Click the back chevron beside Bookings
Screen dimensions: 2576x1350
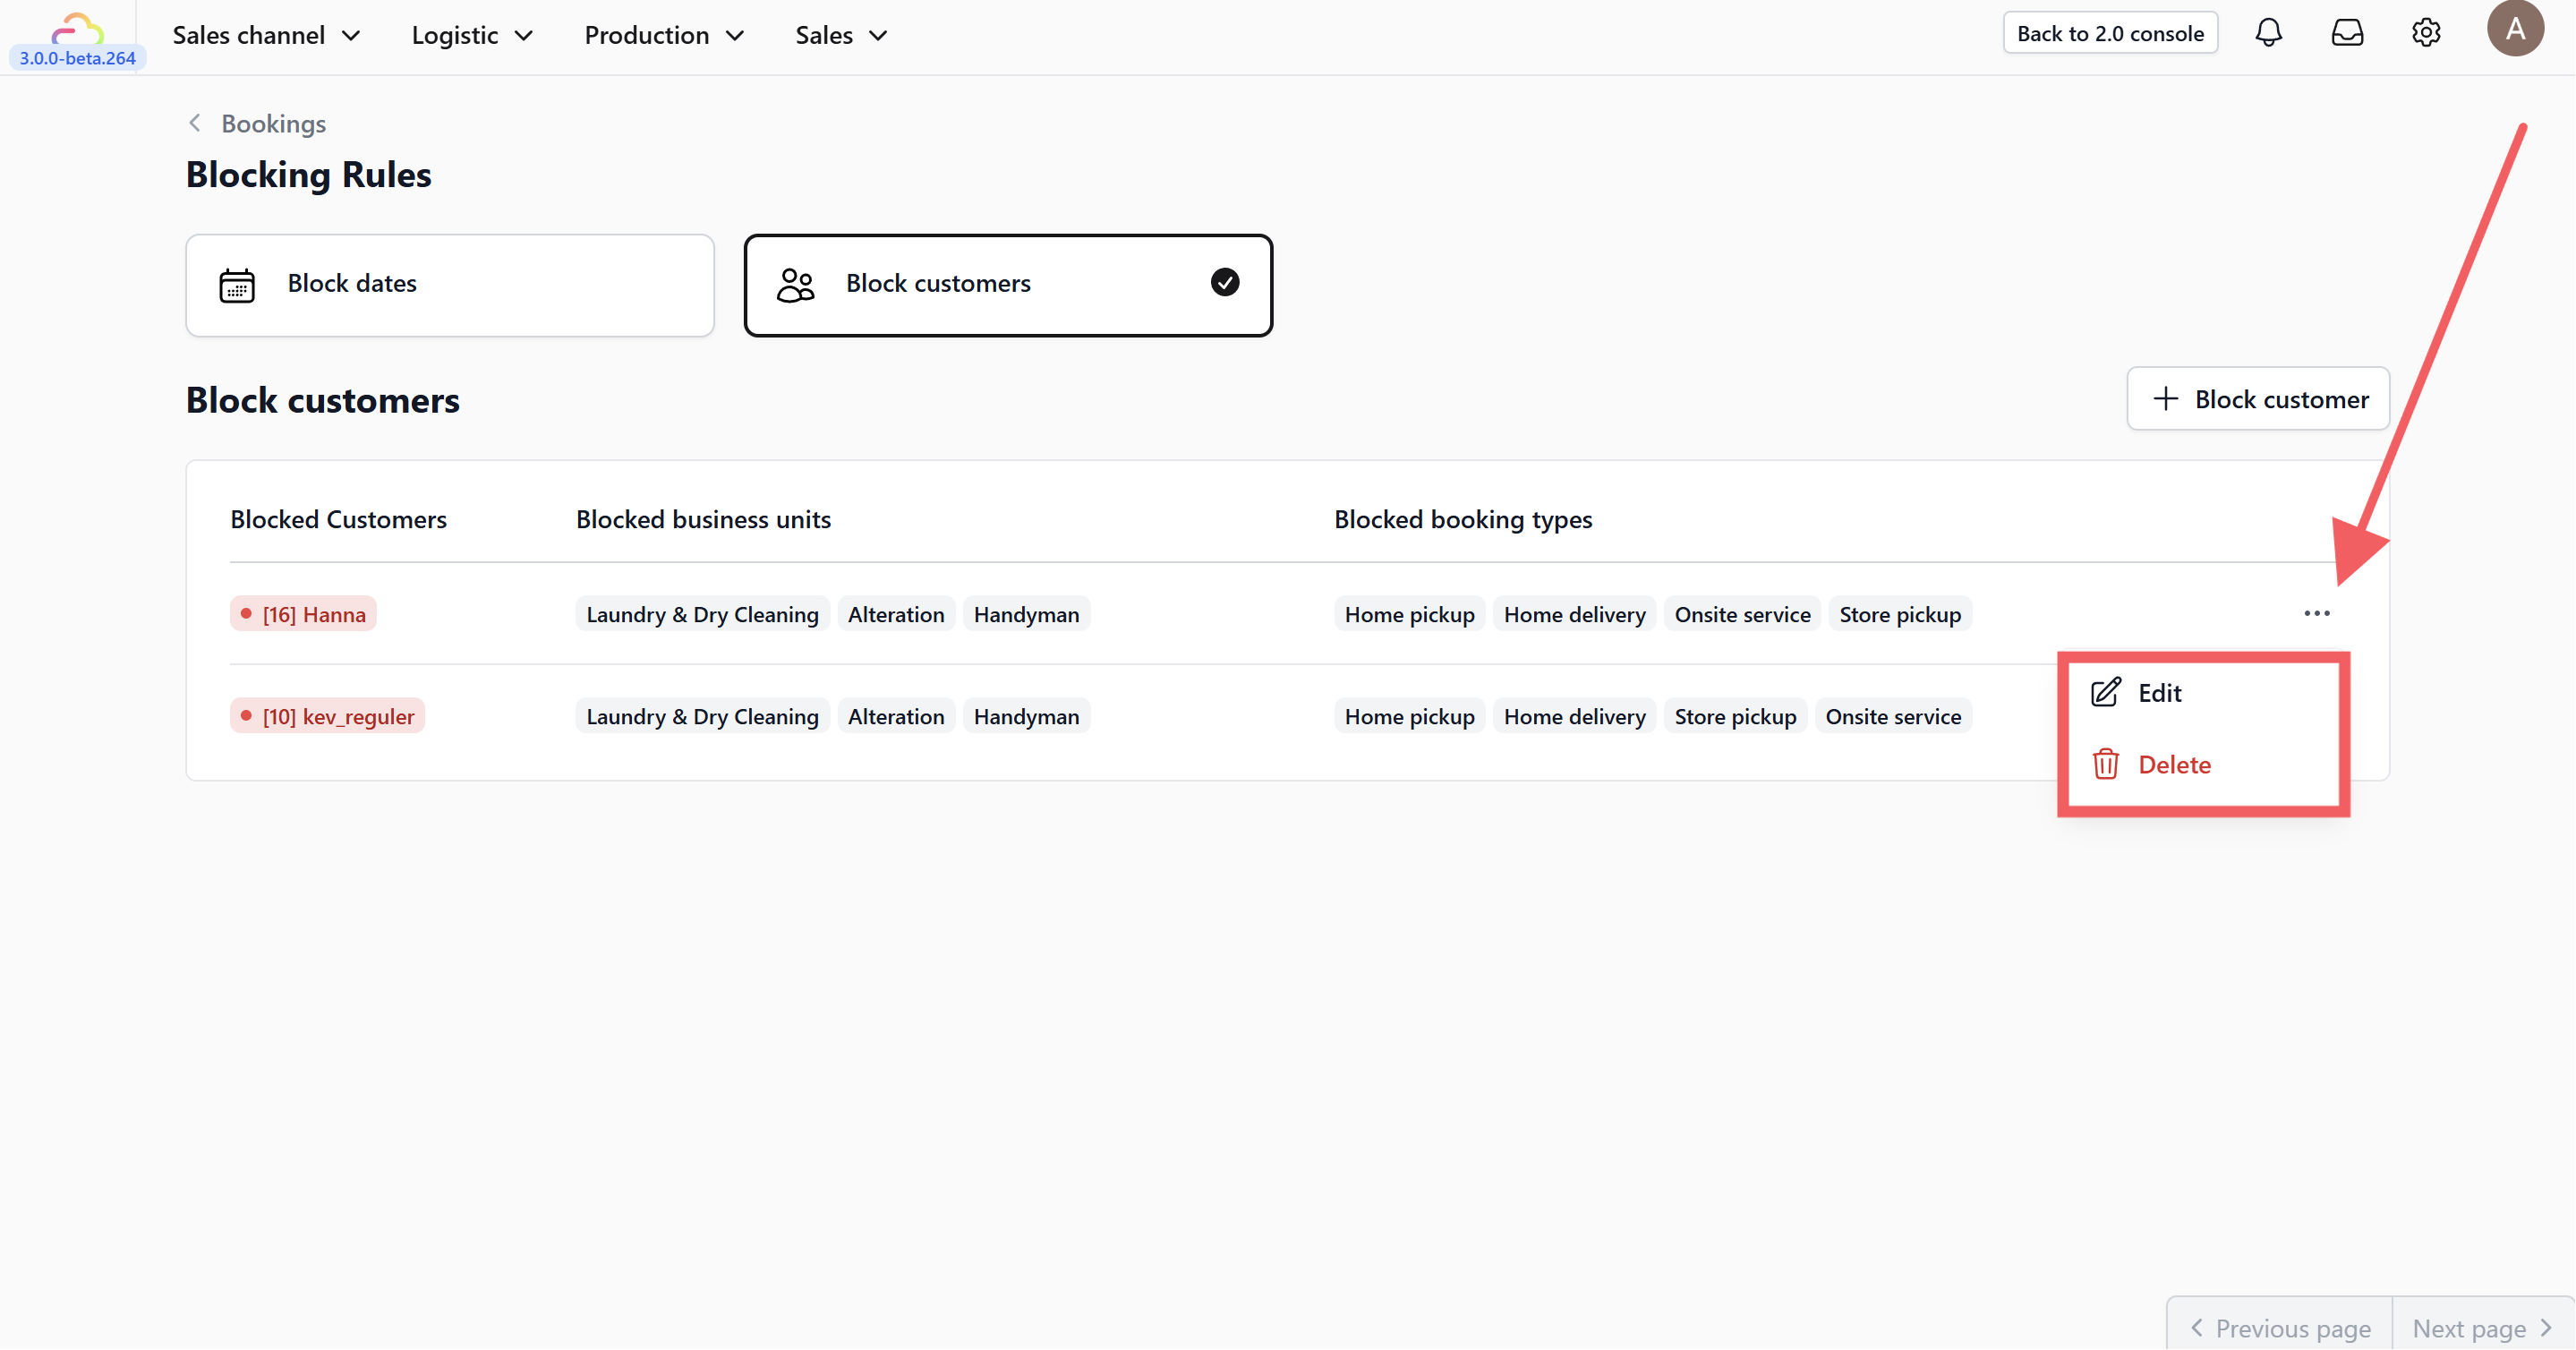point(195,123)
